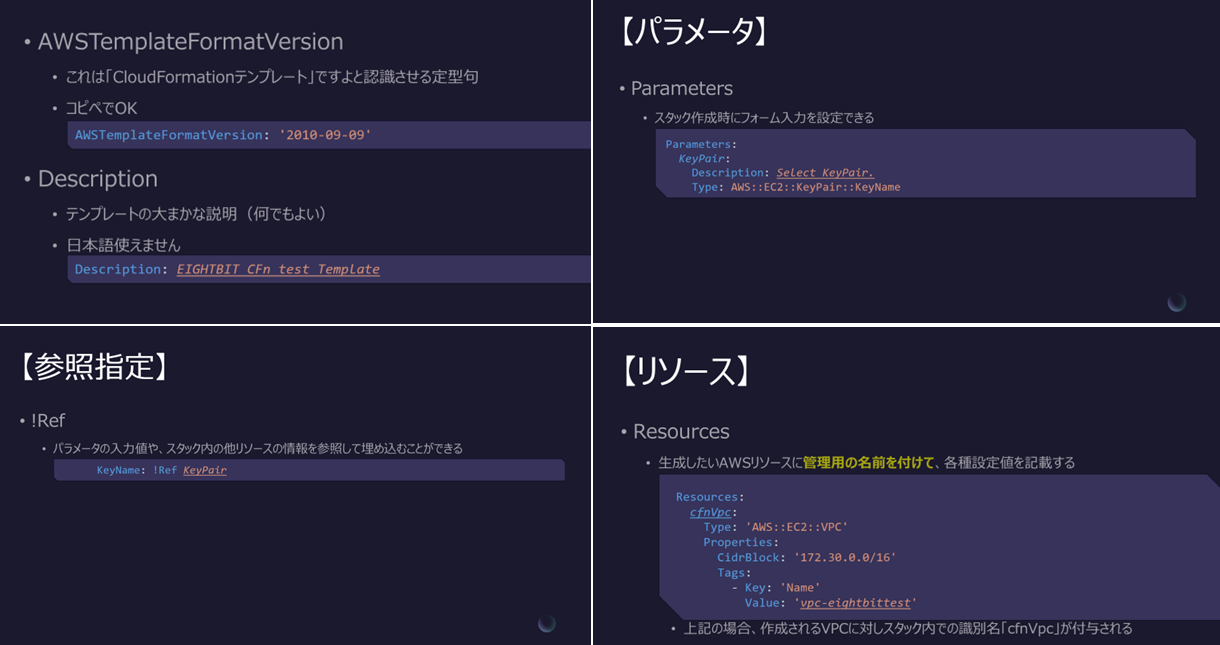
Task: Click the underlined cfnVpc resource name
Action: tap(710, 512)
